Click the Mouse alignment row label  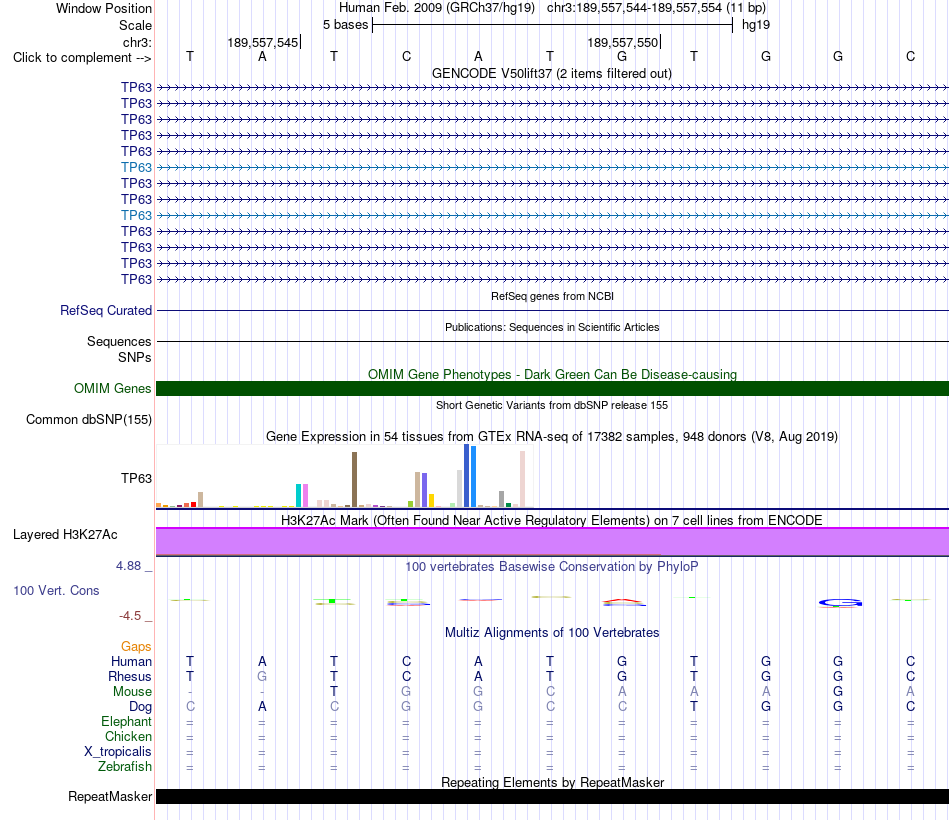click(132, 692)
